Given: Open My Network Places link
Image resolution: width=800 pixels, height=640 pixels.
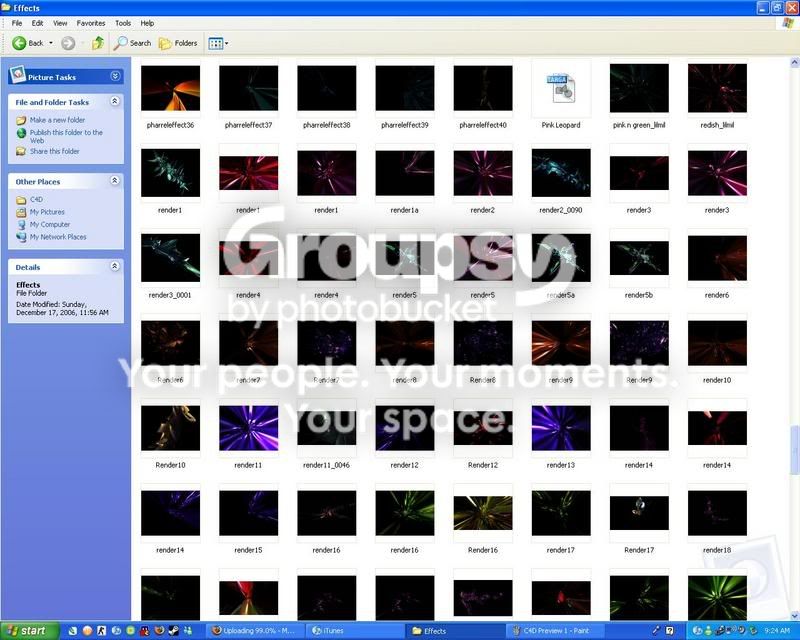Looking at the screenshot, I should click(x=58, y=237).
